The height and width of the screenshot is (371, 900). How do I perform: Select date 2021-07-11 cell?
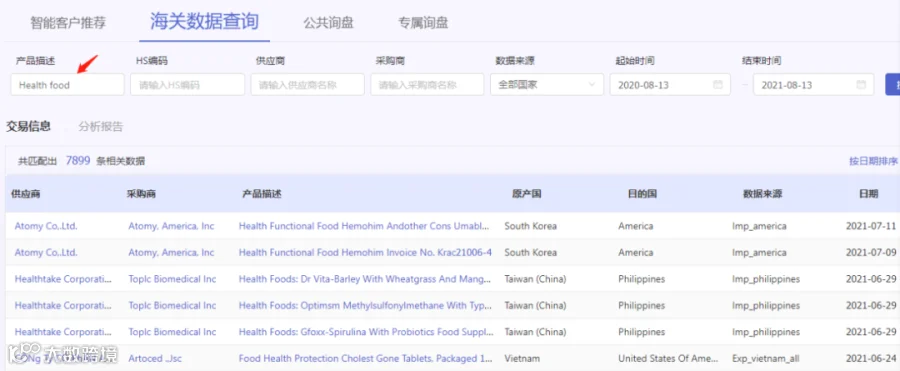(871, 226)
